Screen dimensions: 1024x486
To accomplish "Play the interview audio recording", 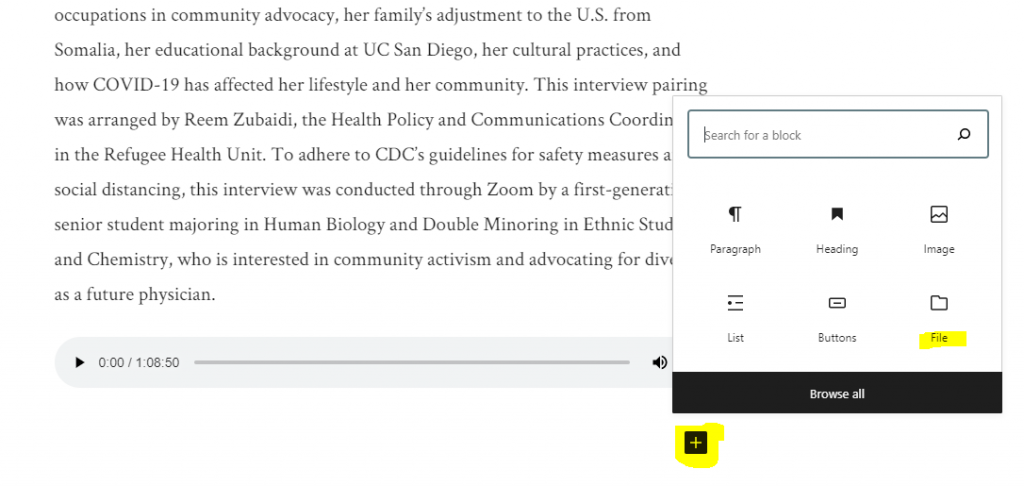I will 80,363.
